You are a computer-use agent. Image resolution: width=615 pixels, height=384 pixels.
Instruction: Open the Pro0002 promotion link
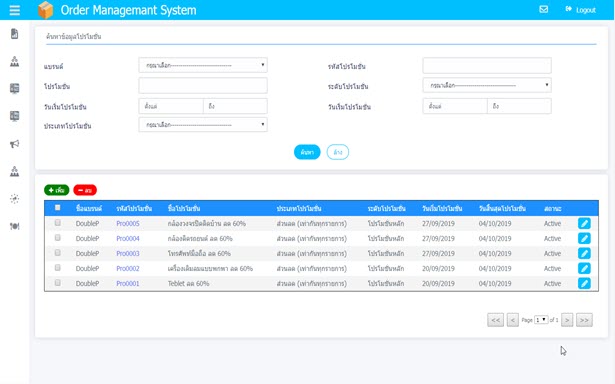(128, 269)
